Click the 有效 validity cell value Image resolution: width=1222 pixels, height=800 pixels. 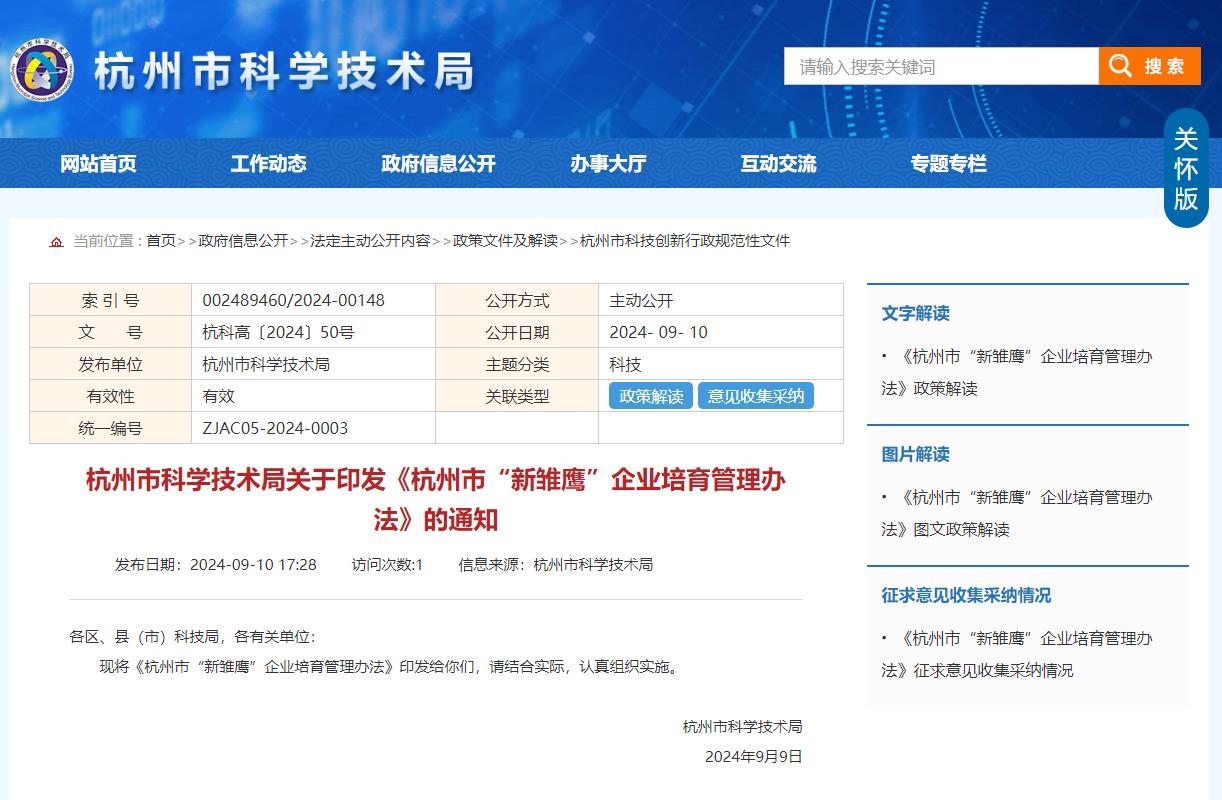pyautogui.click(x=218, y=396)
